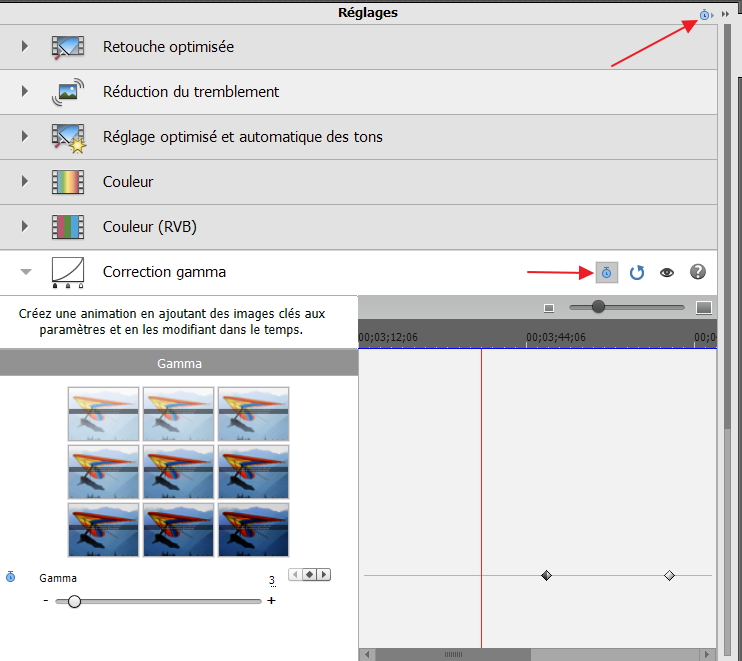The image size is (742, 661).
Task: Click the Gamma section header
Action: coord(179,363)
